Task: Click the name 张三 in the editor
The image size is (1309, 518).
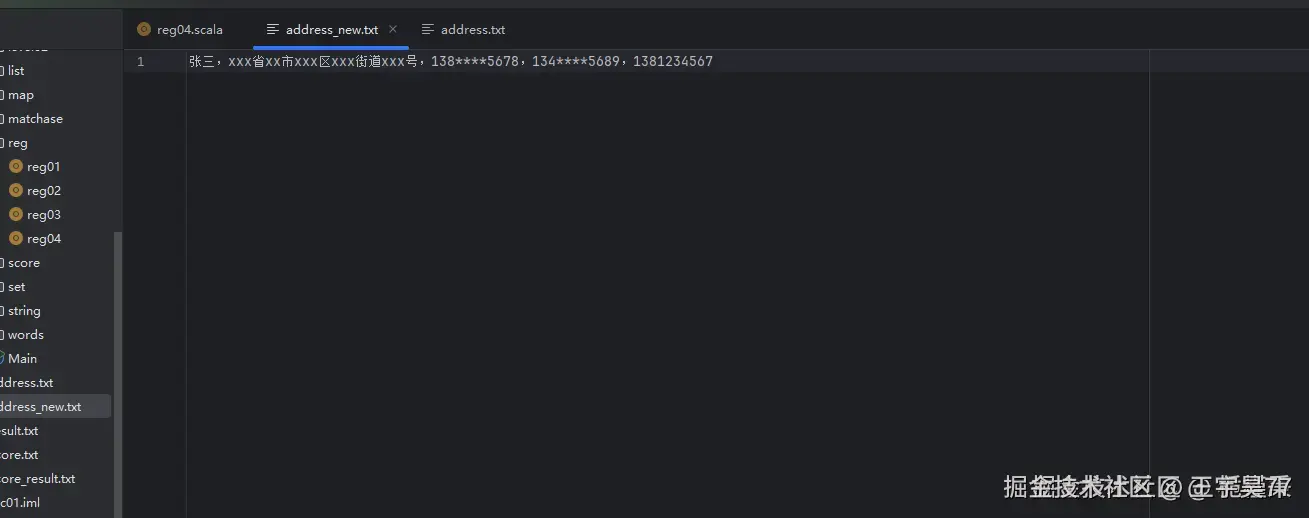Action: pos(201,62)
